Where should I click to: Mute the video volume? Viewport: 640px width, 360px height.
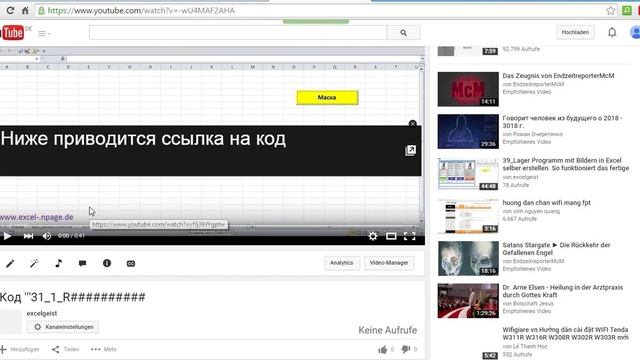tap(47, 236)
